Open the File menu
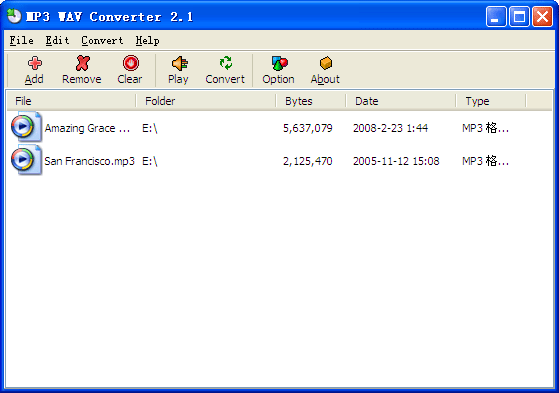Screen dimensions: 559x393 tap(21, 41)
